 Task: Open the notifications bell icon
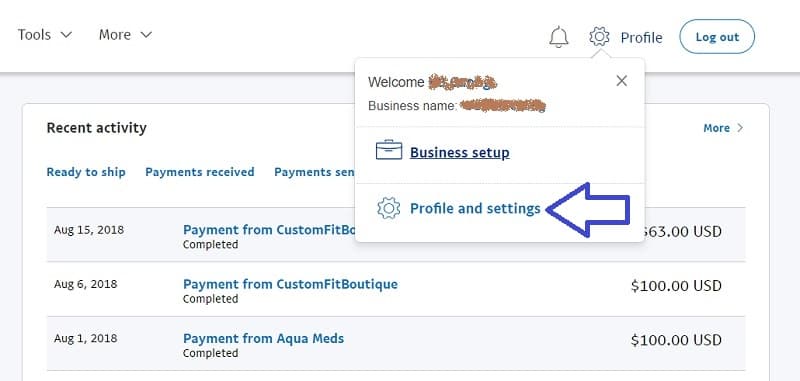tap(559, 37)
